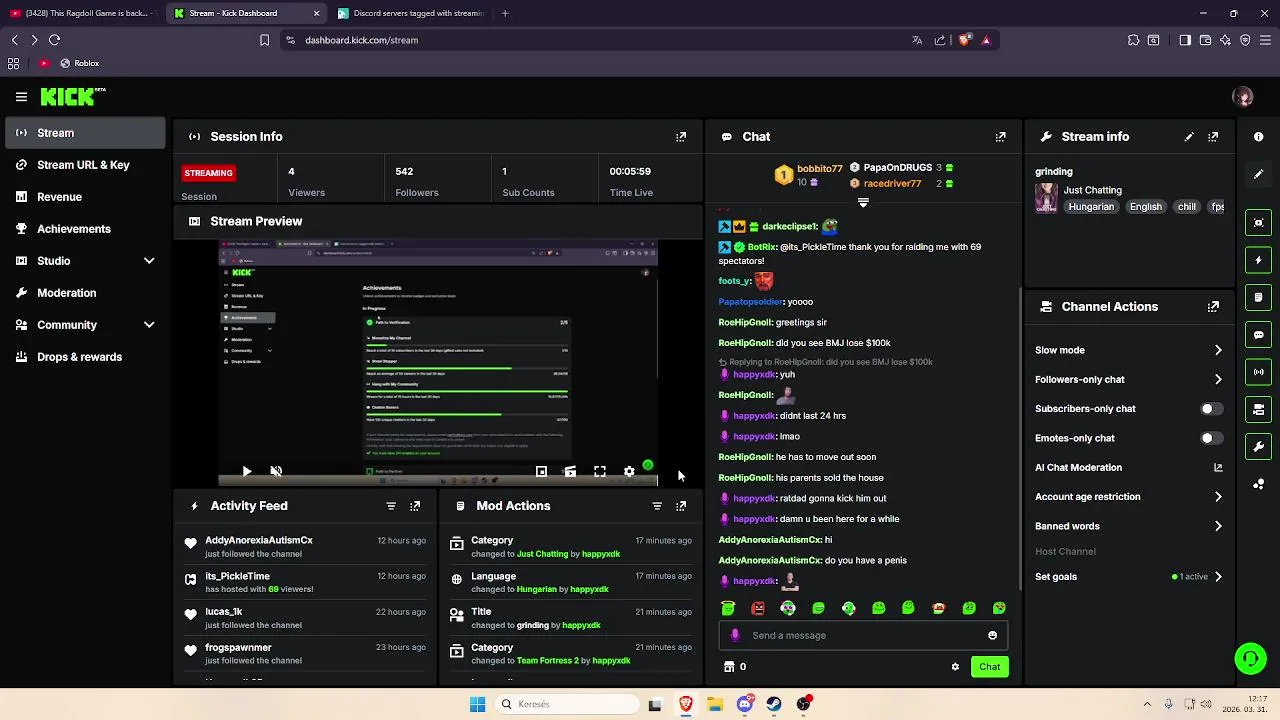
Task: Pop out the Channel Actions panel
Action: coord(1213,307)
